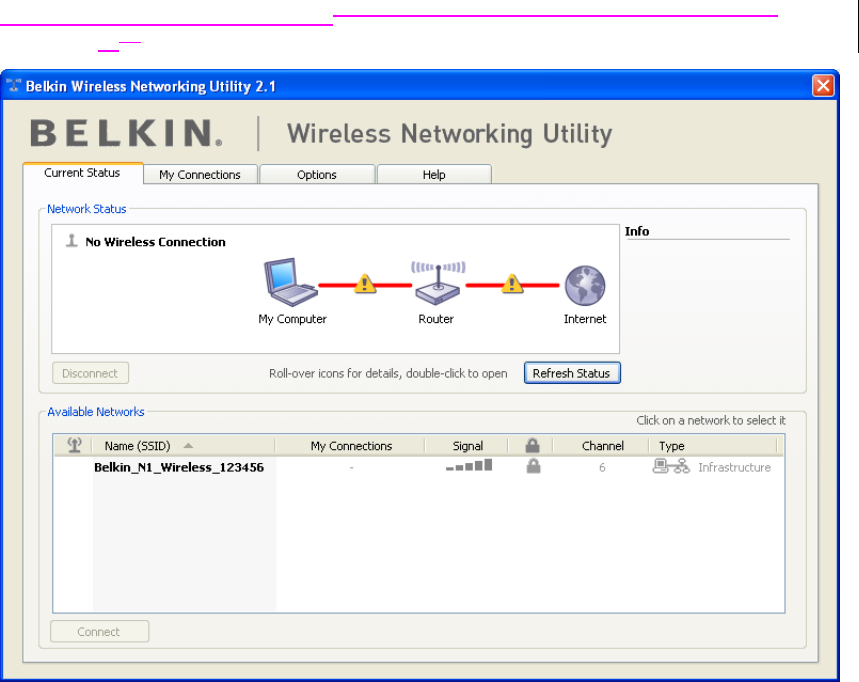Open the Options tab

pyautogui.click(x=317, y=175)
